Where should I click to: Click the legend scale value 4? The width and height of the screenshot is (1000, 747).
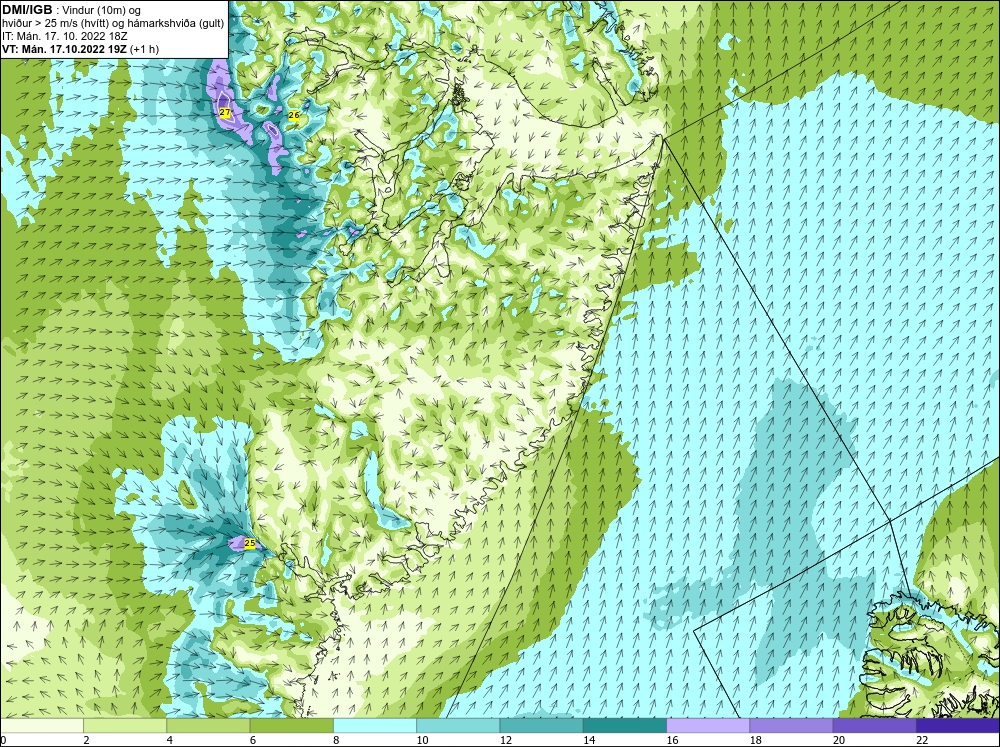point(170,740)
